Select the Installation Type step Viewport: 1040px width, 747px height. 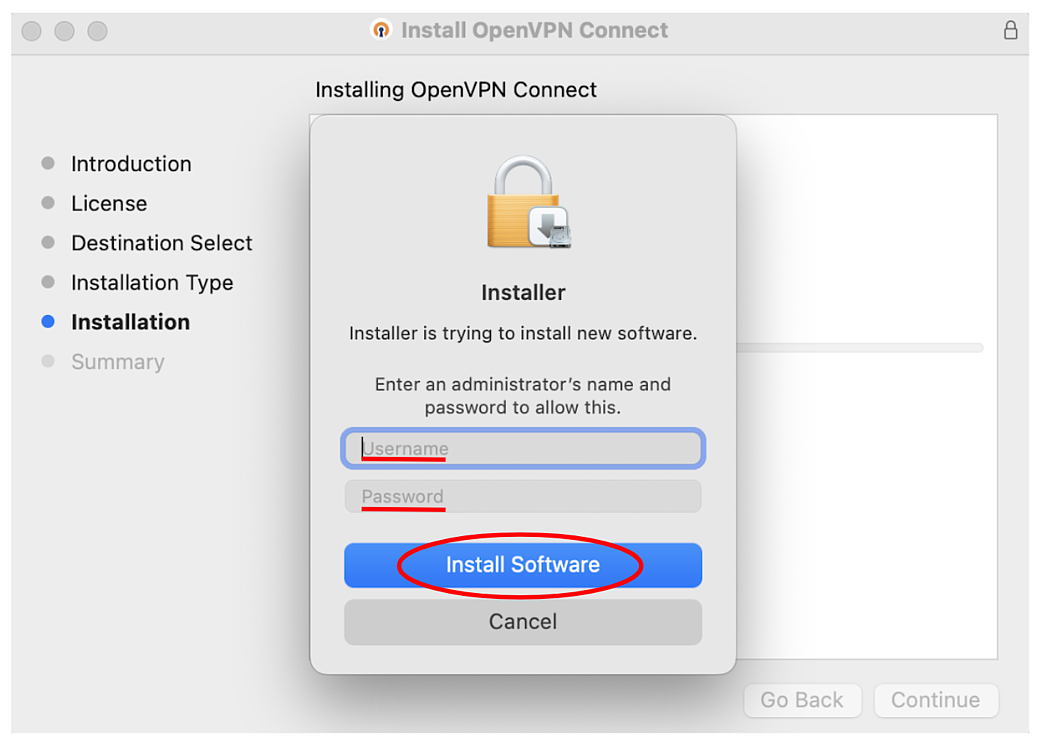(152, 283)
